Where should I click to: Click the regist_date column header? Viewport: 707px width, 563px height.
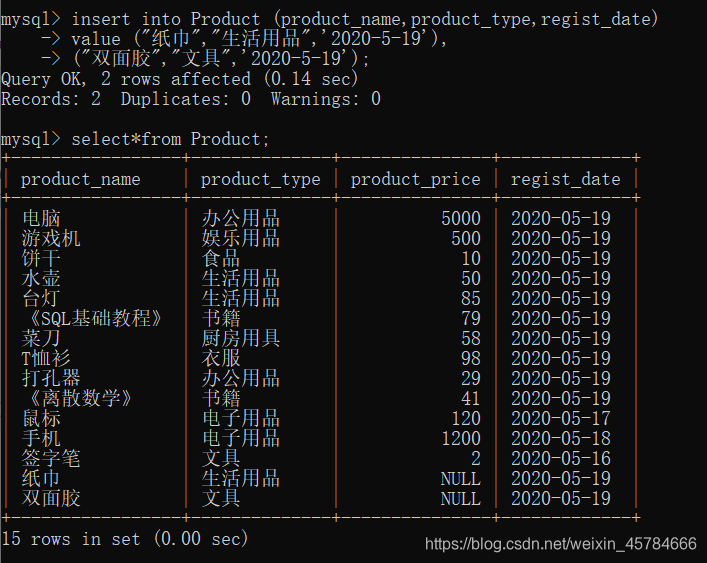(x=565, y=179)
